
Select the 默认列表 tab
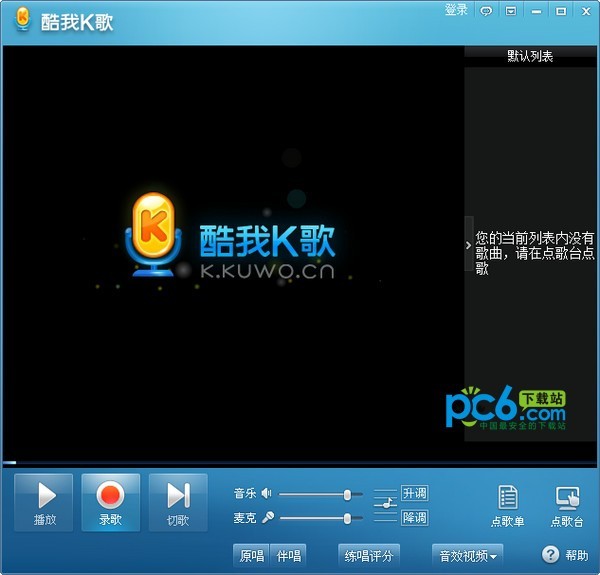[530, 56]
